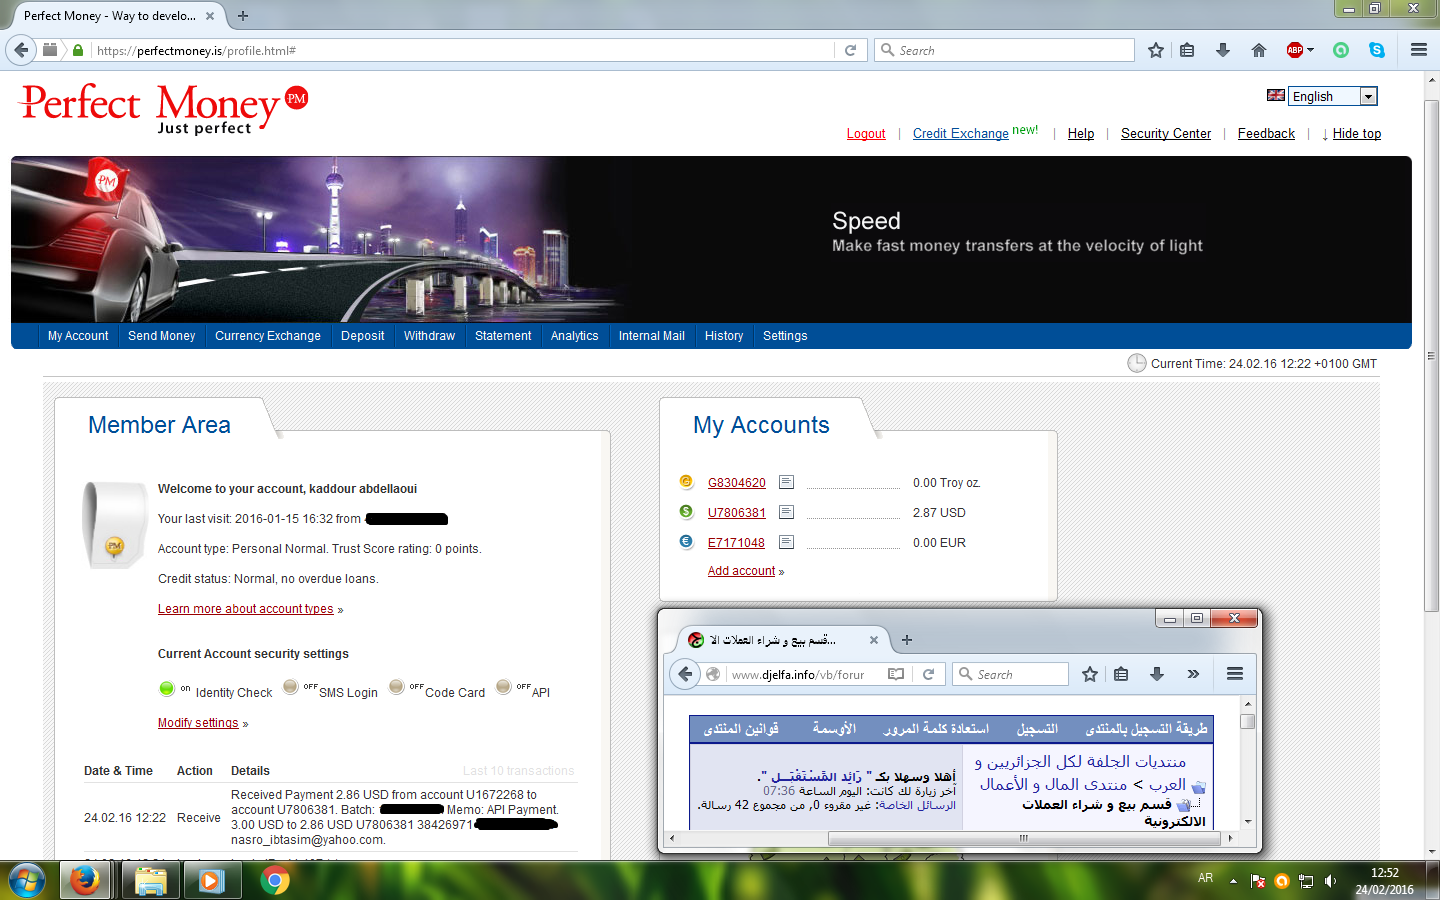Focus the Search box in the Perfect Money window
The width and height of the screenshot is (1440, 900).
[x=1004, y=50]
